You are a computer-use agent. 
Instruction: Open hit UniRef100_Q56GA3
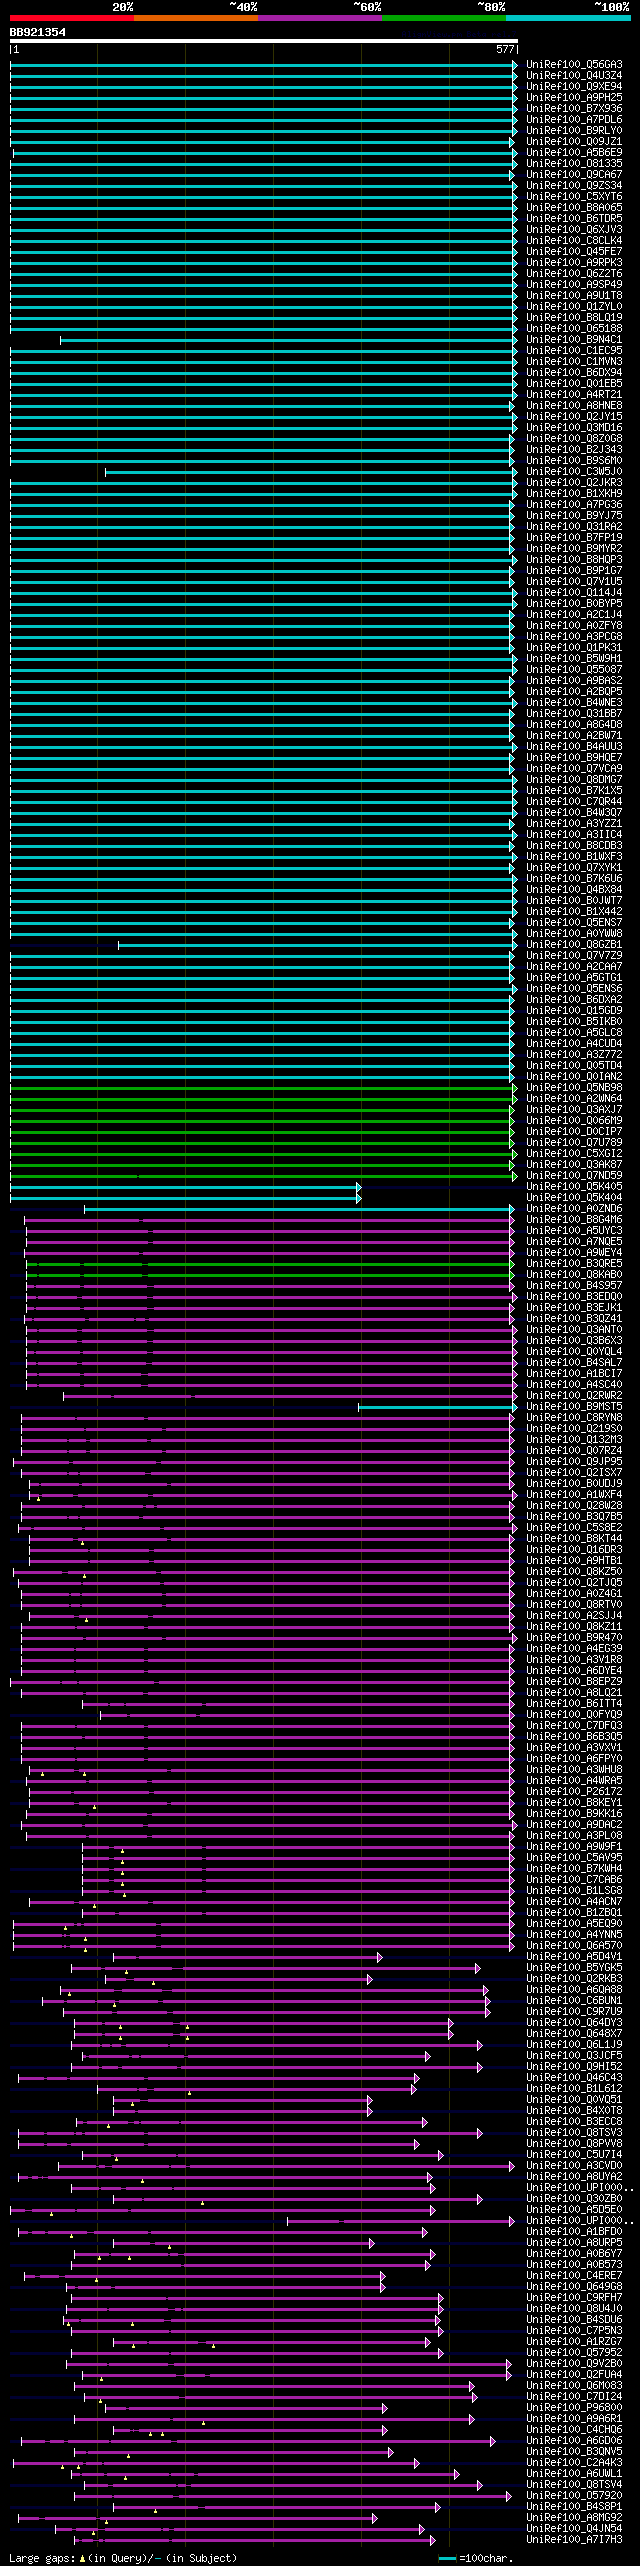[574, 64]
